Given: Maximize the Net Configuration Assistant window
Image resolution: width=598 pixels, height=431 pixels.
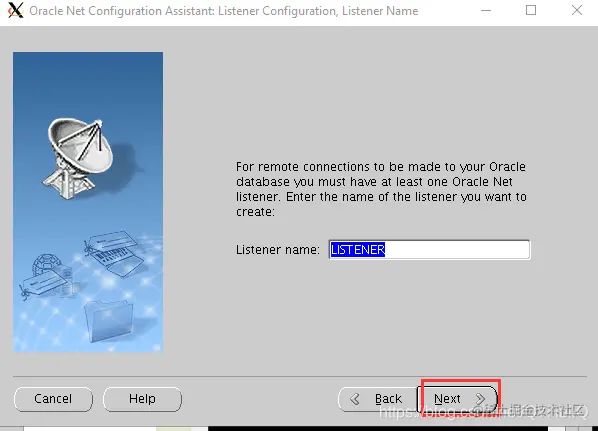Looking at the screenshot, I should (531, 10).
